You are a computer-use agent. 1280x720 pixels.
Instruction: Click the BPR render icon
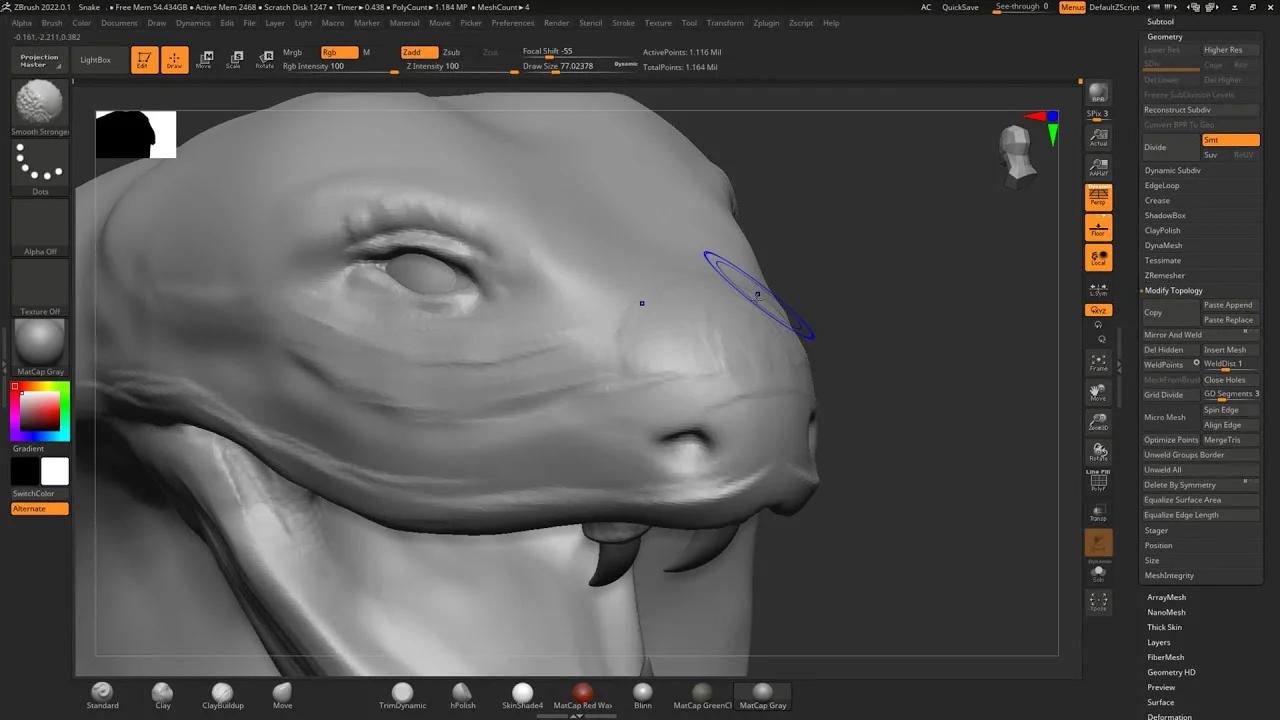coord(1098,92)
